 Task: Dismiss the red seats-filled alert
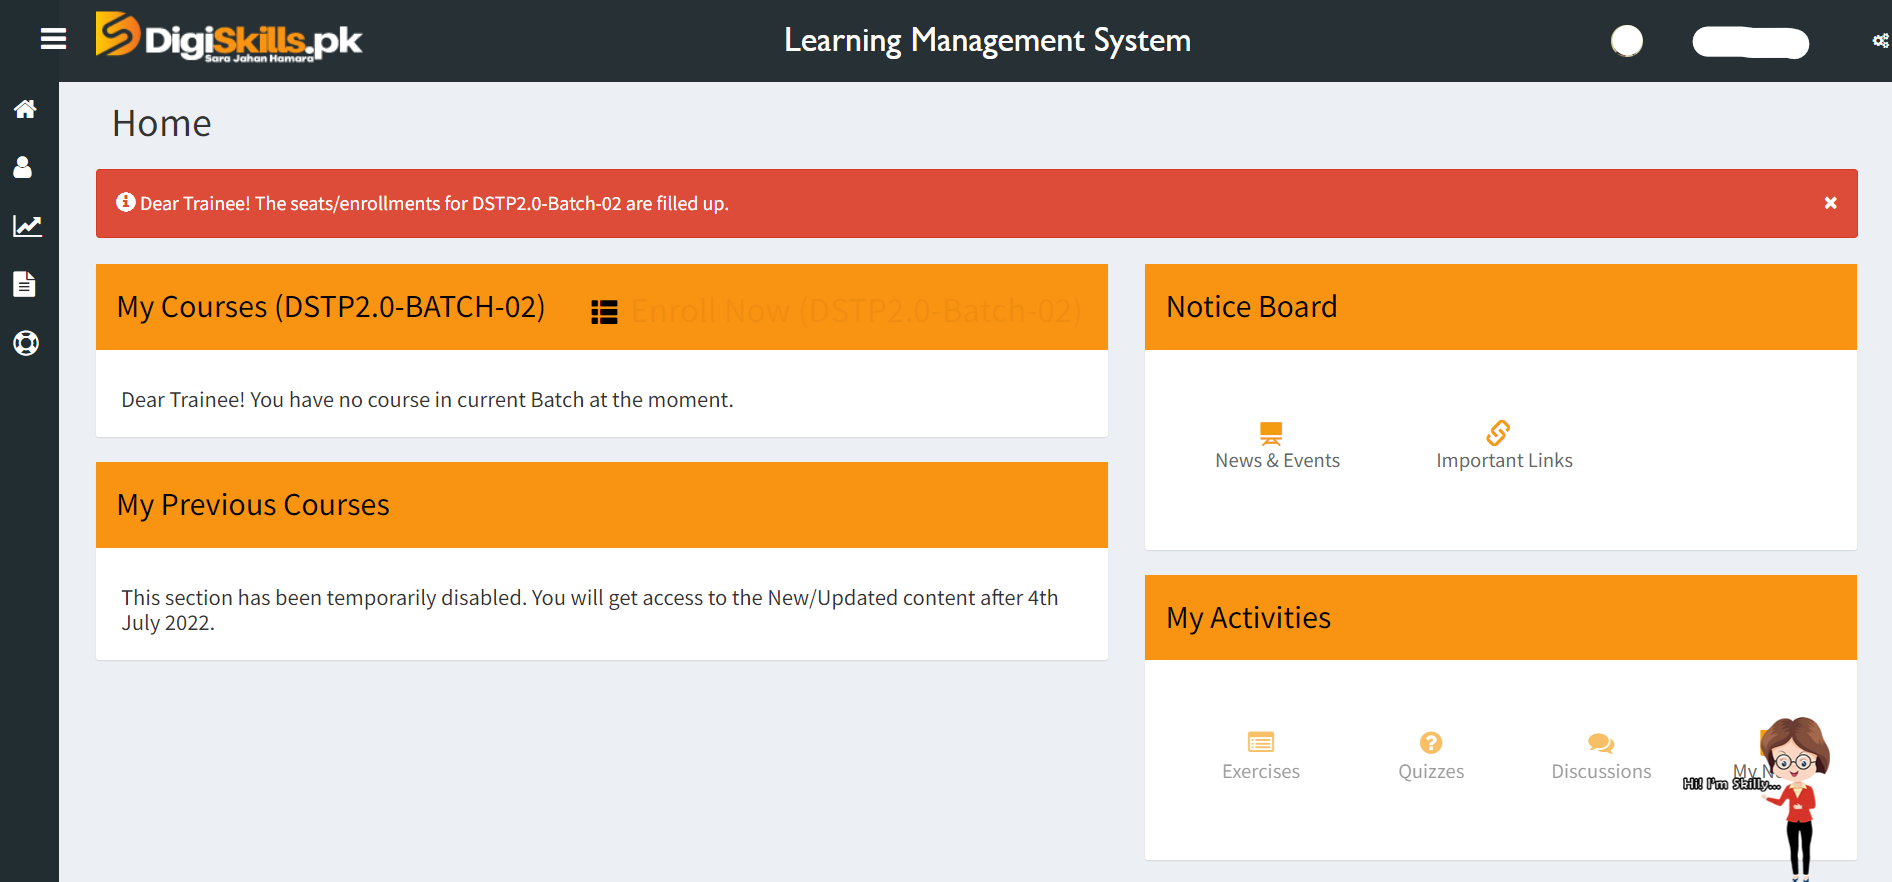coord(1830,203)
